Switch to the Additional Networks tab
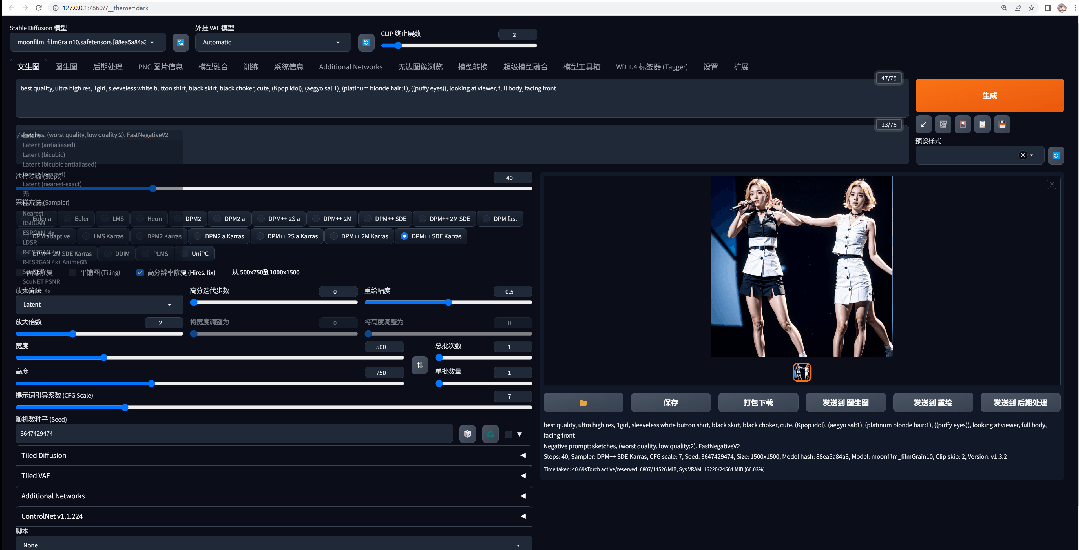Viewport: 1079px width, 550px height. coord(350,67)
